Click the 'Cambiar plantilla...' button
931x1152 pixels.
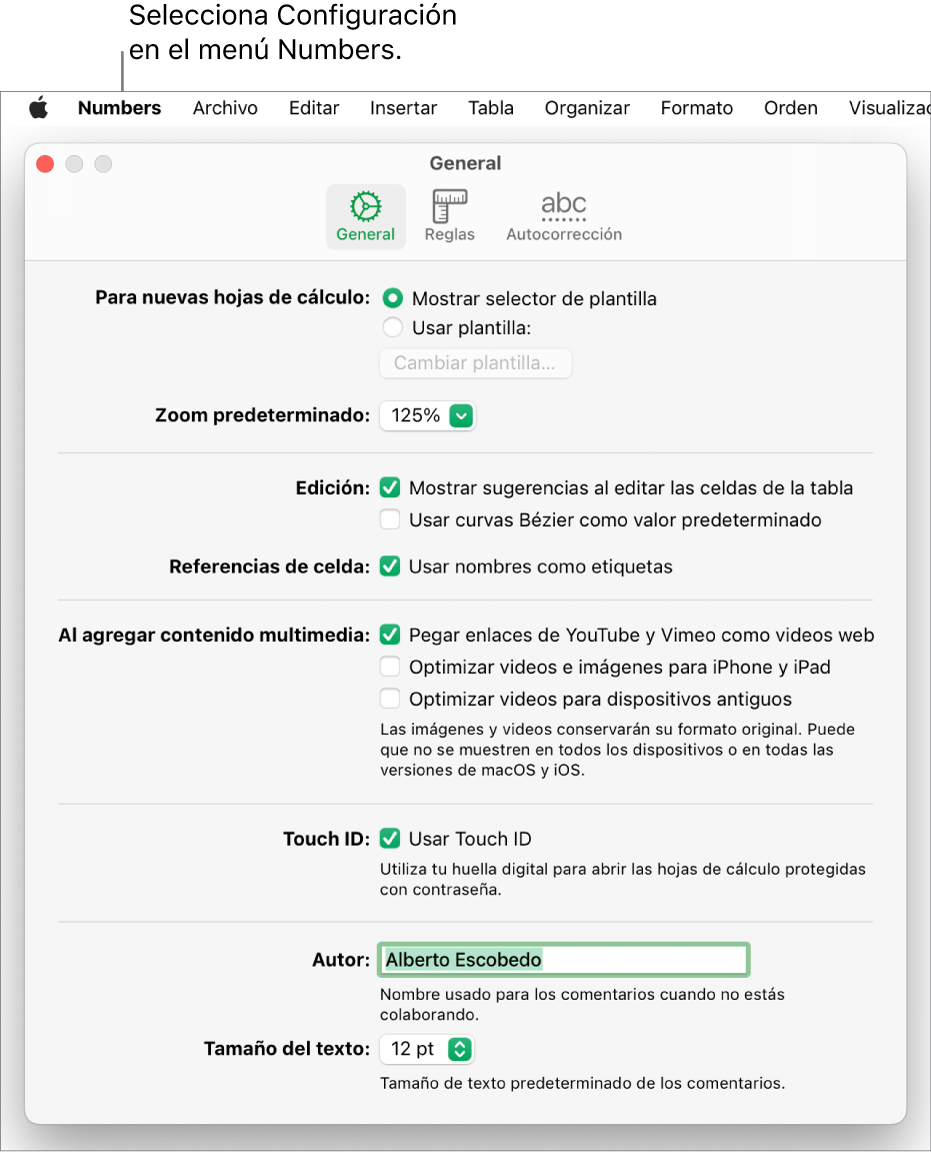point(475,363)
